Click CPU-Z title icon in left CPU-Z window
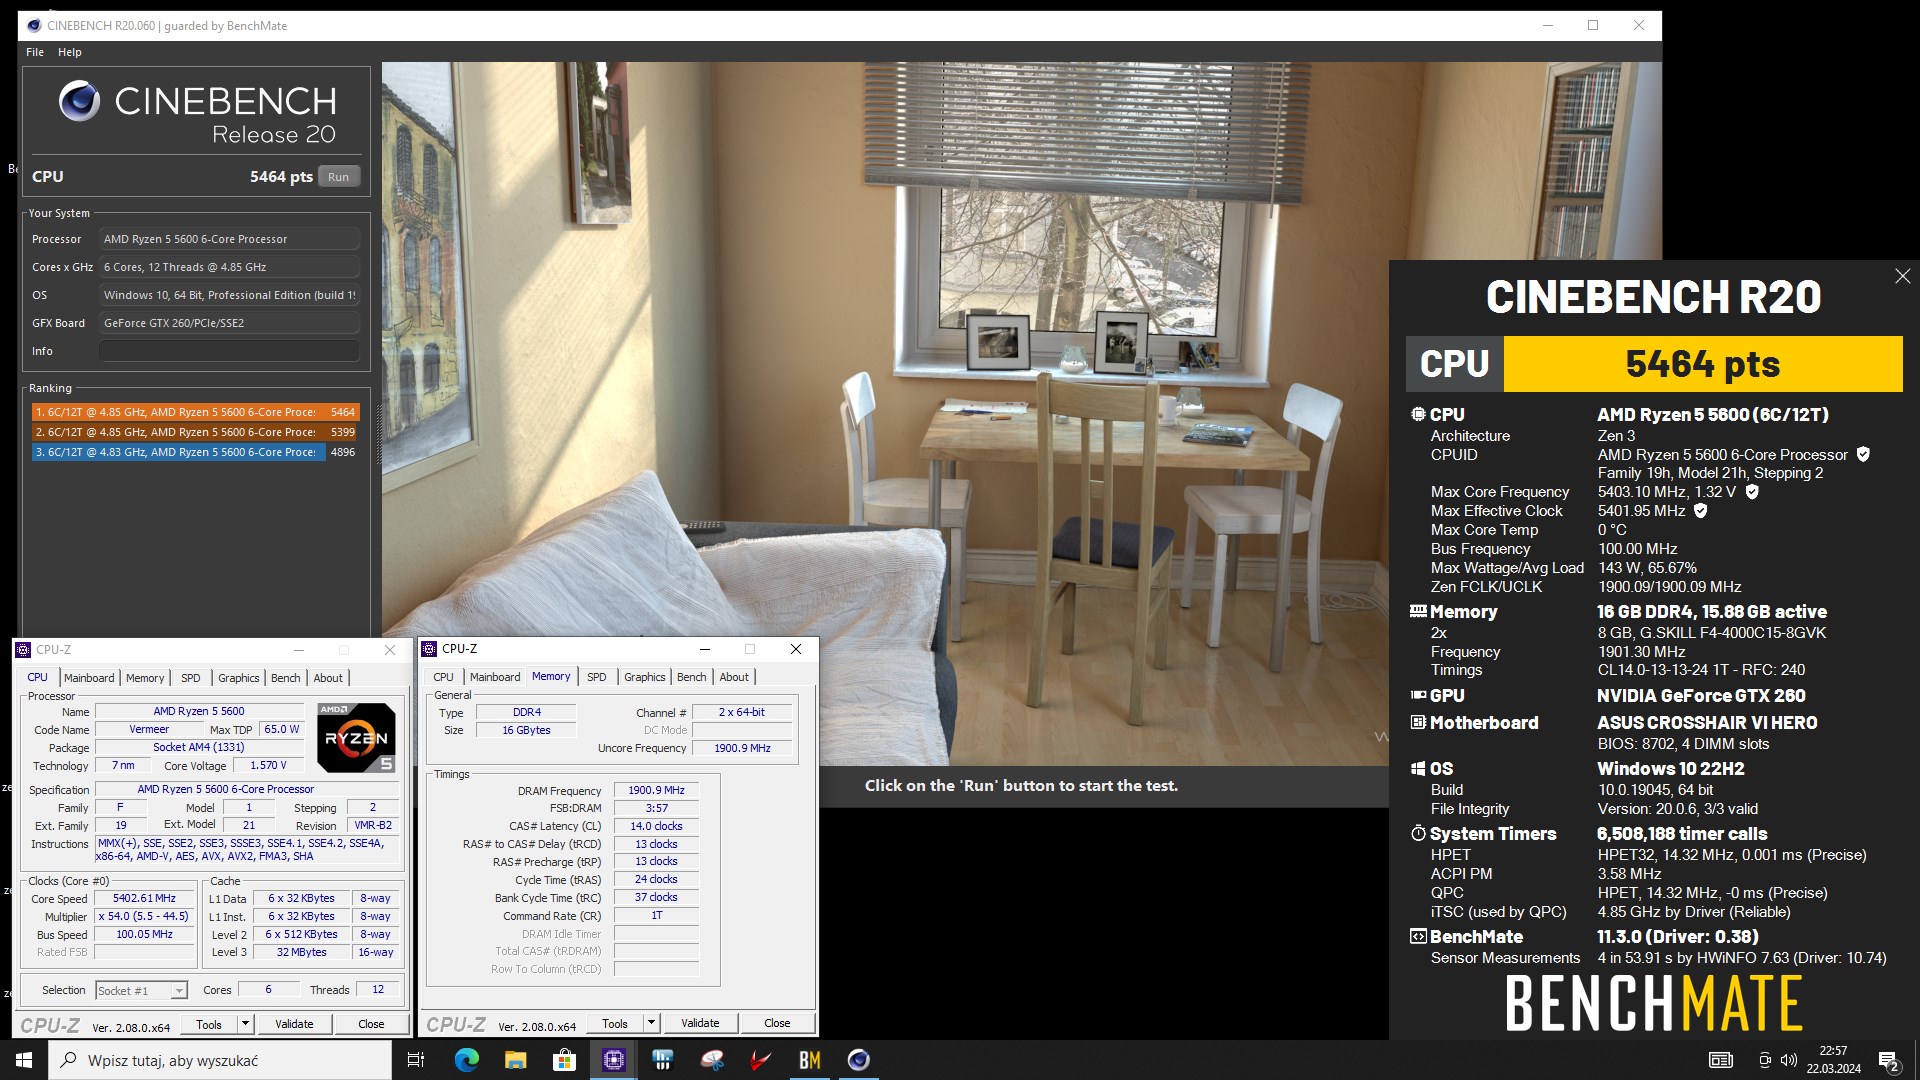 24,650
